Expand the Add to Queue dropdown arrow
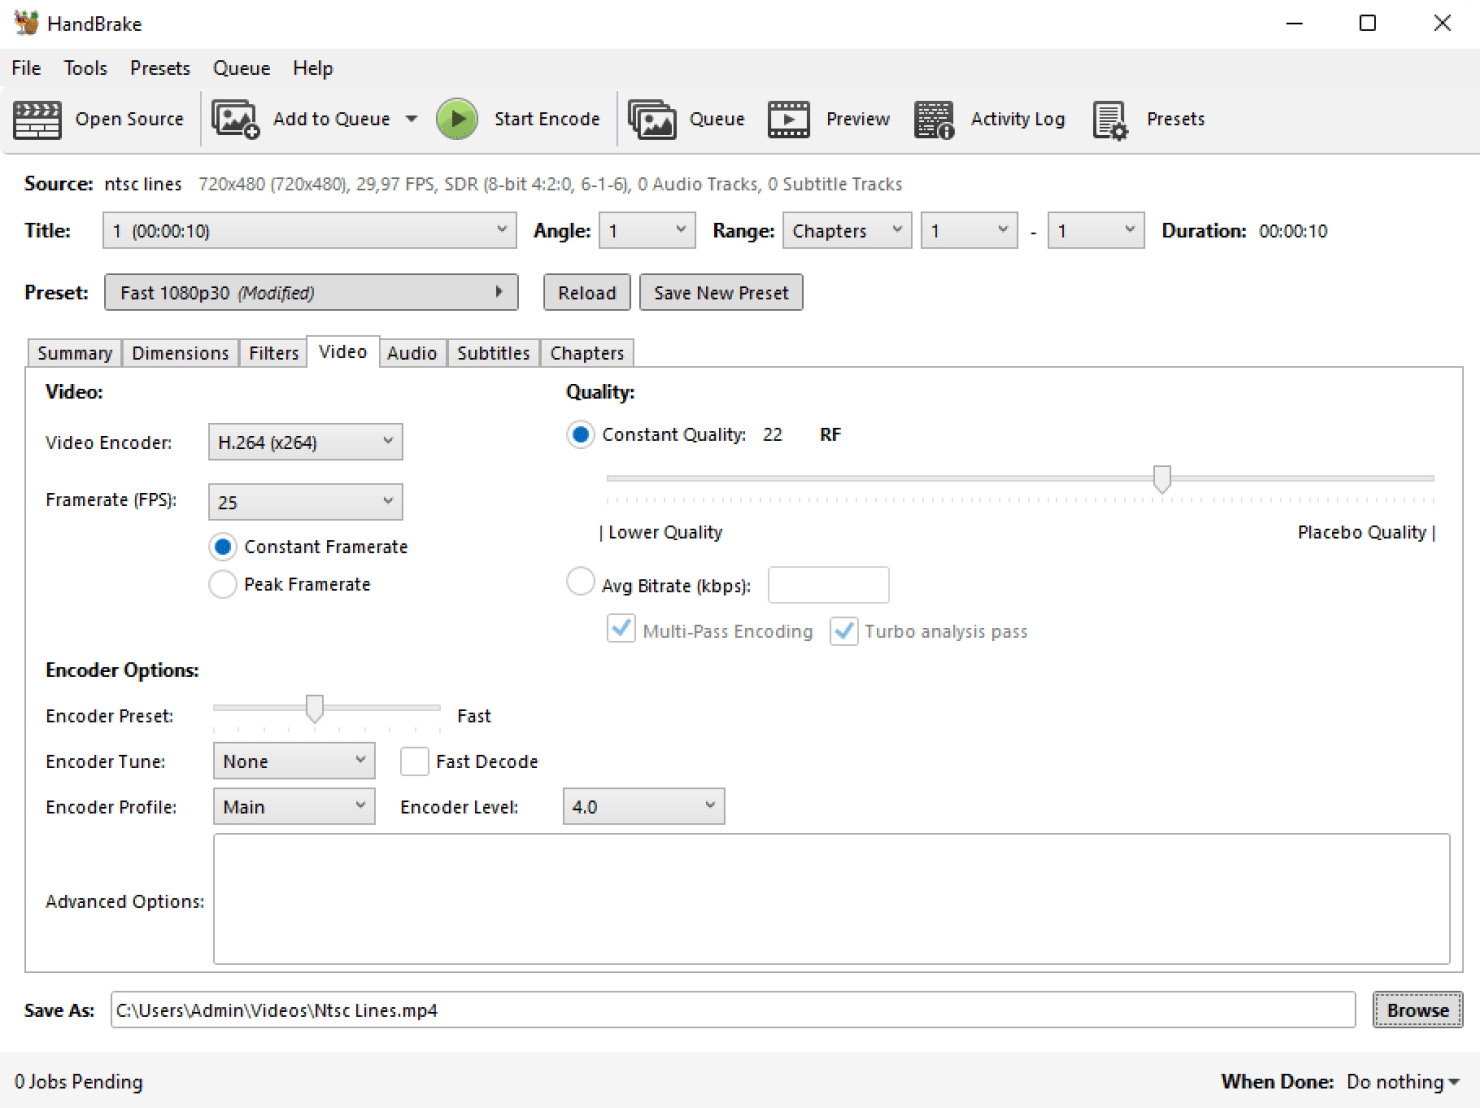This screenshot has height=1108, width=1480. click(x=411, y=119)
